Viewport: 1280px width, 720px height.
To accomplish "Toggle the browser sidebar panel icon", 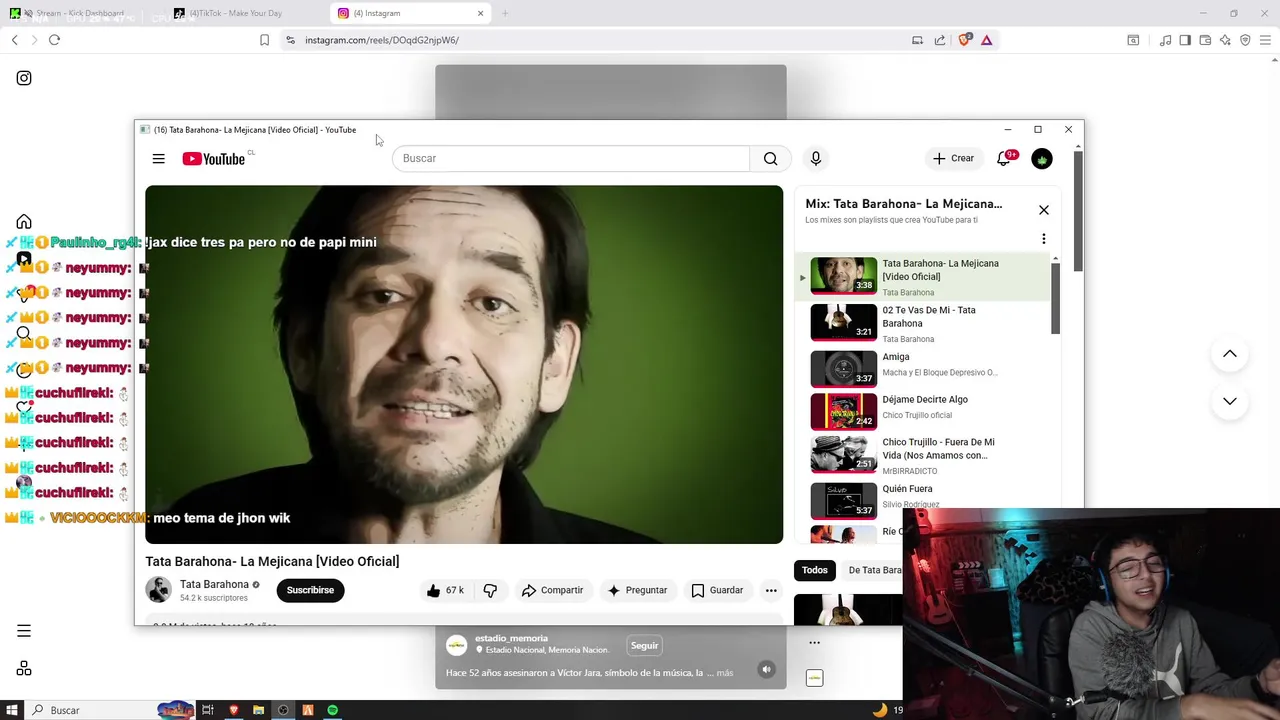I will (x=1185, y=40).
